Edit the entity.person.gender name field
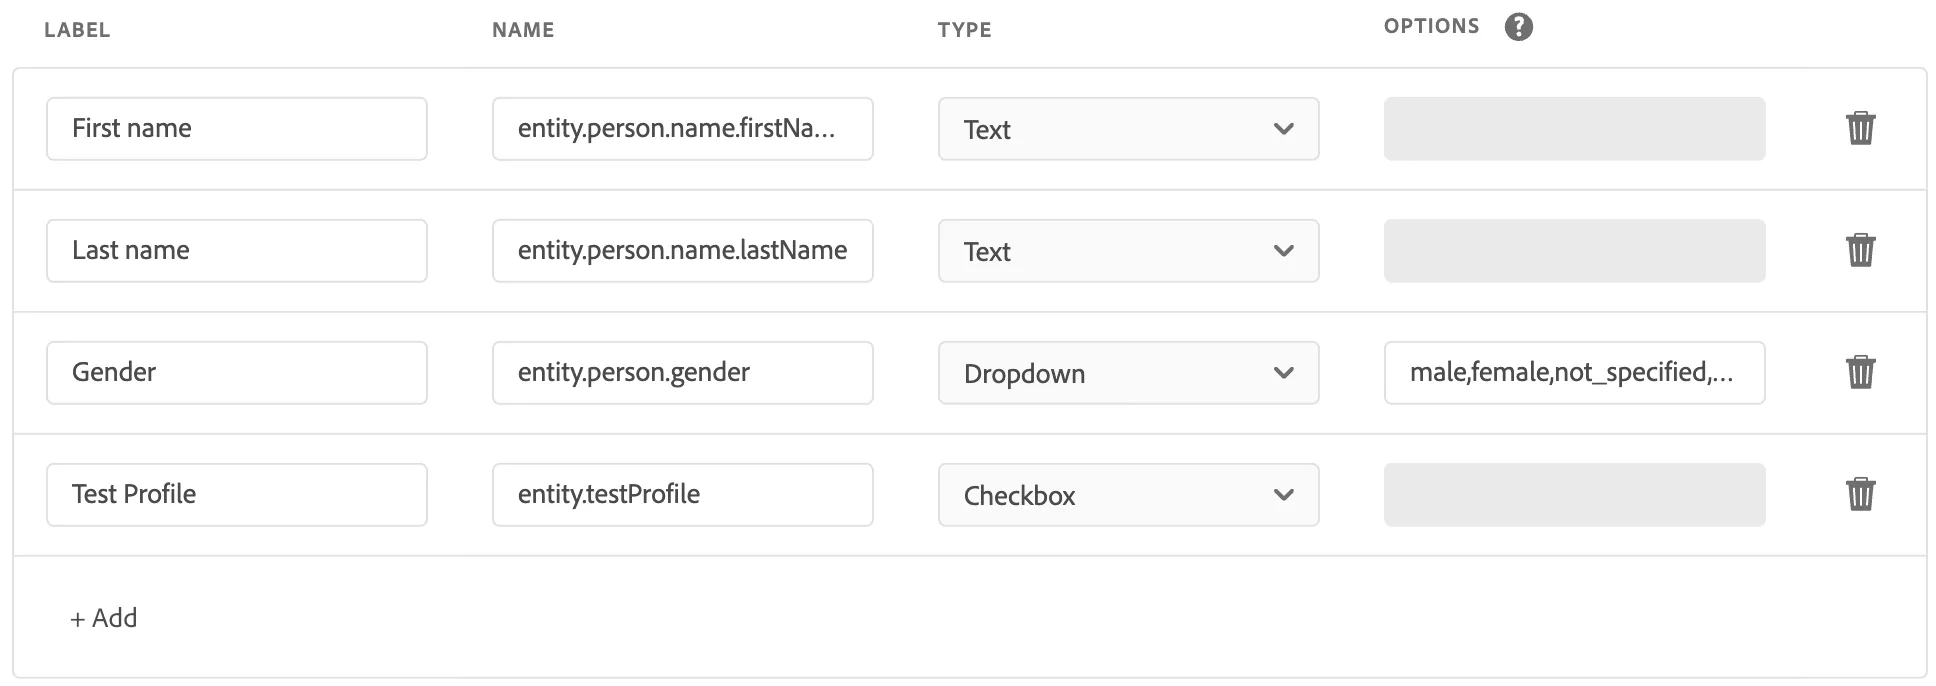 pos(682,373)
